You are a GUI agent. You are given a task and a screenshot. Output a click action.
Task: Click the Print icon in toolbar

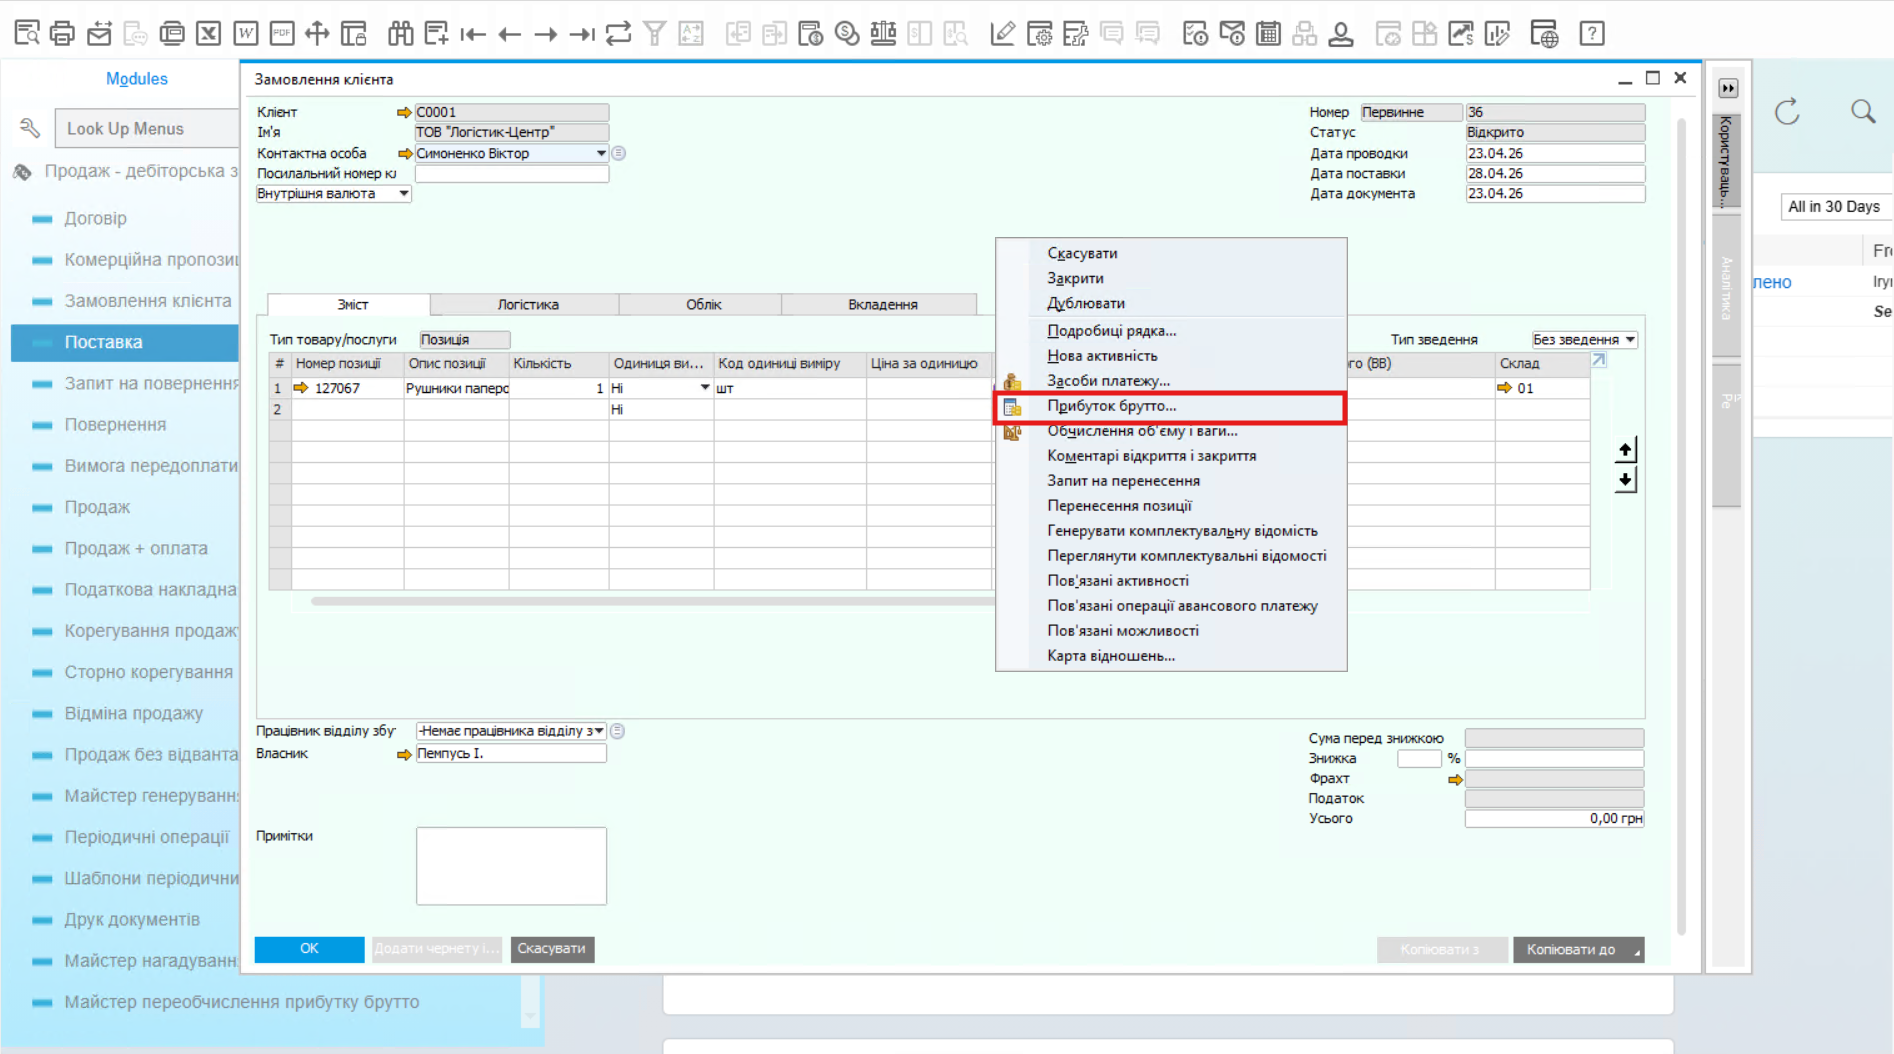click(x=62, y=33)
